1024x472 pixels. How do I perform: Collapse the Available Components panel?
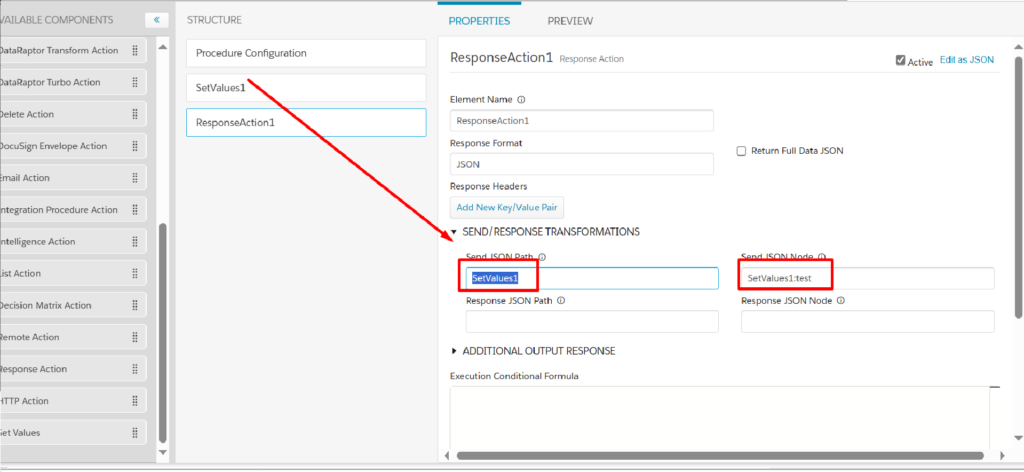click(157, 20)
